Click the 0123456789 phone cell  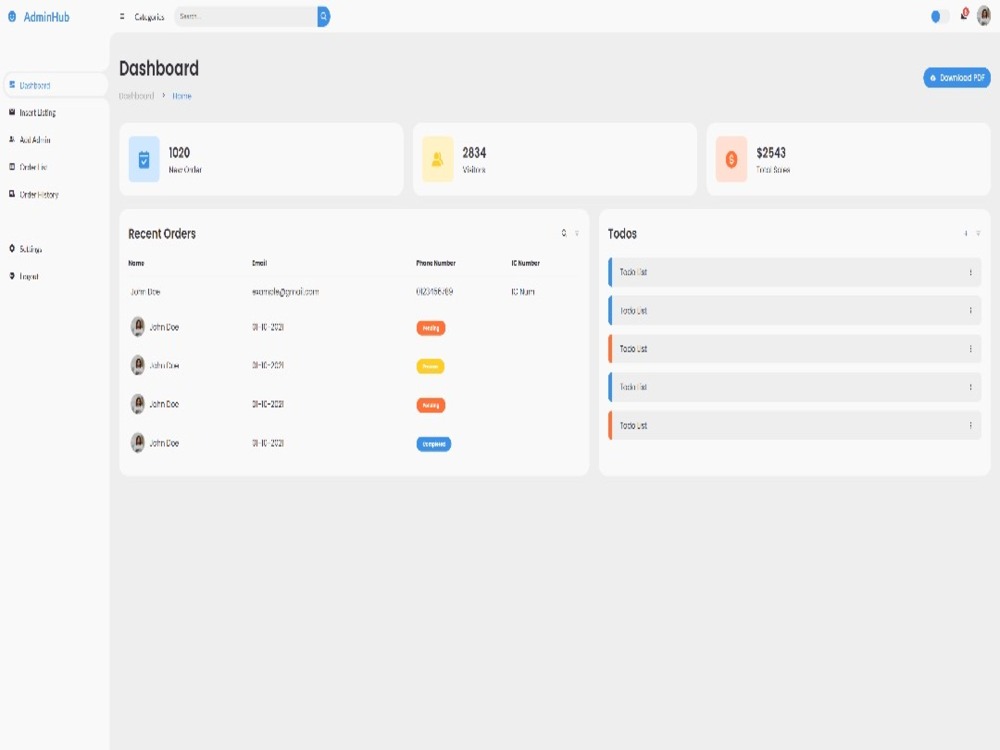point(434,292)
